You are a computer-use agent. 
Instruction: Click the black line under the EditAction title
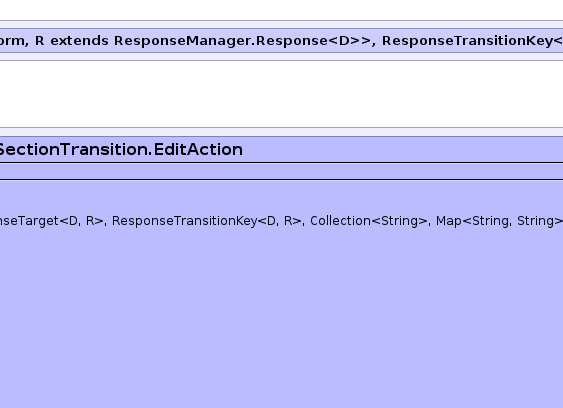pyautogui.click(x=282, y=163)
